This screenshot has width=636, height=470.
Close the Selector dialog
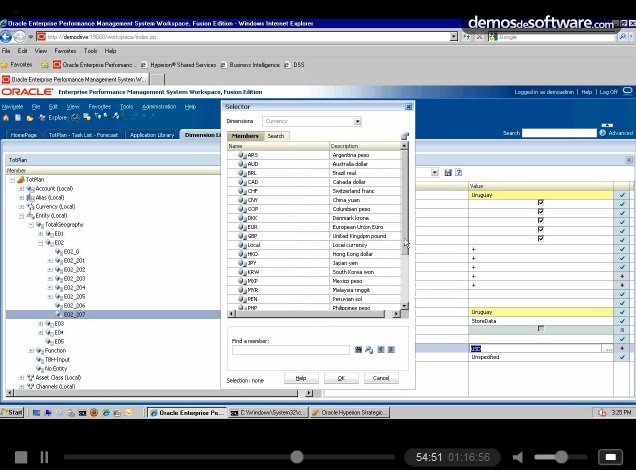[x=408, y=107]
